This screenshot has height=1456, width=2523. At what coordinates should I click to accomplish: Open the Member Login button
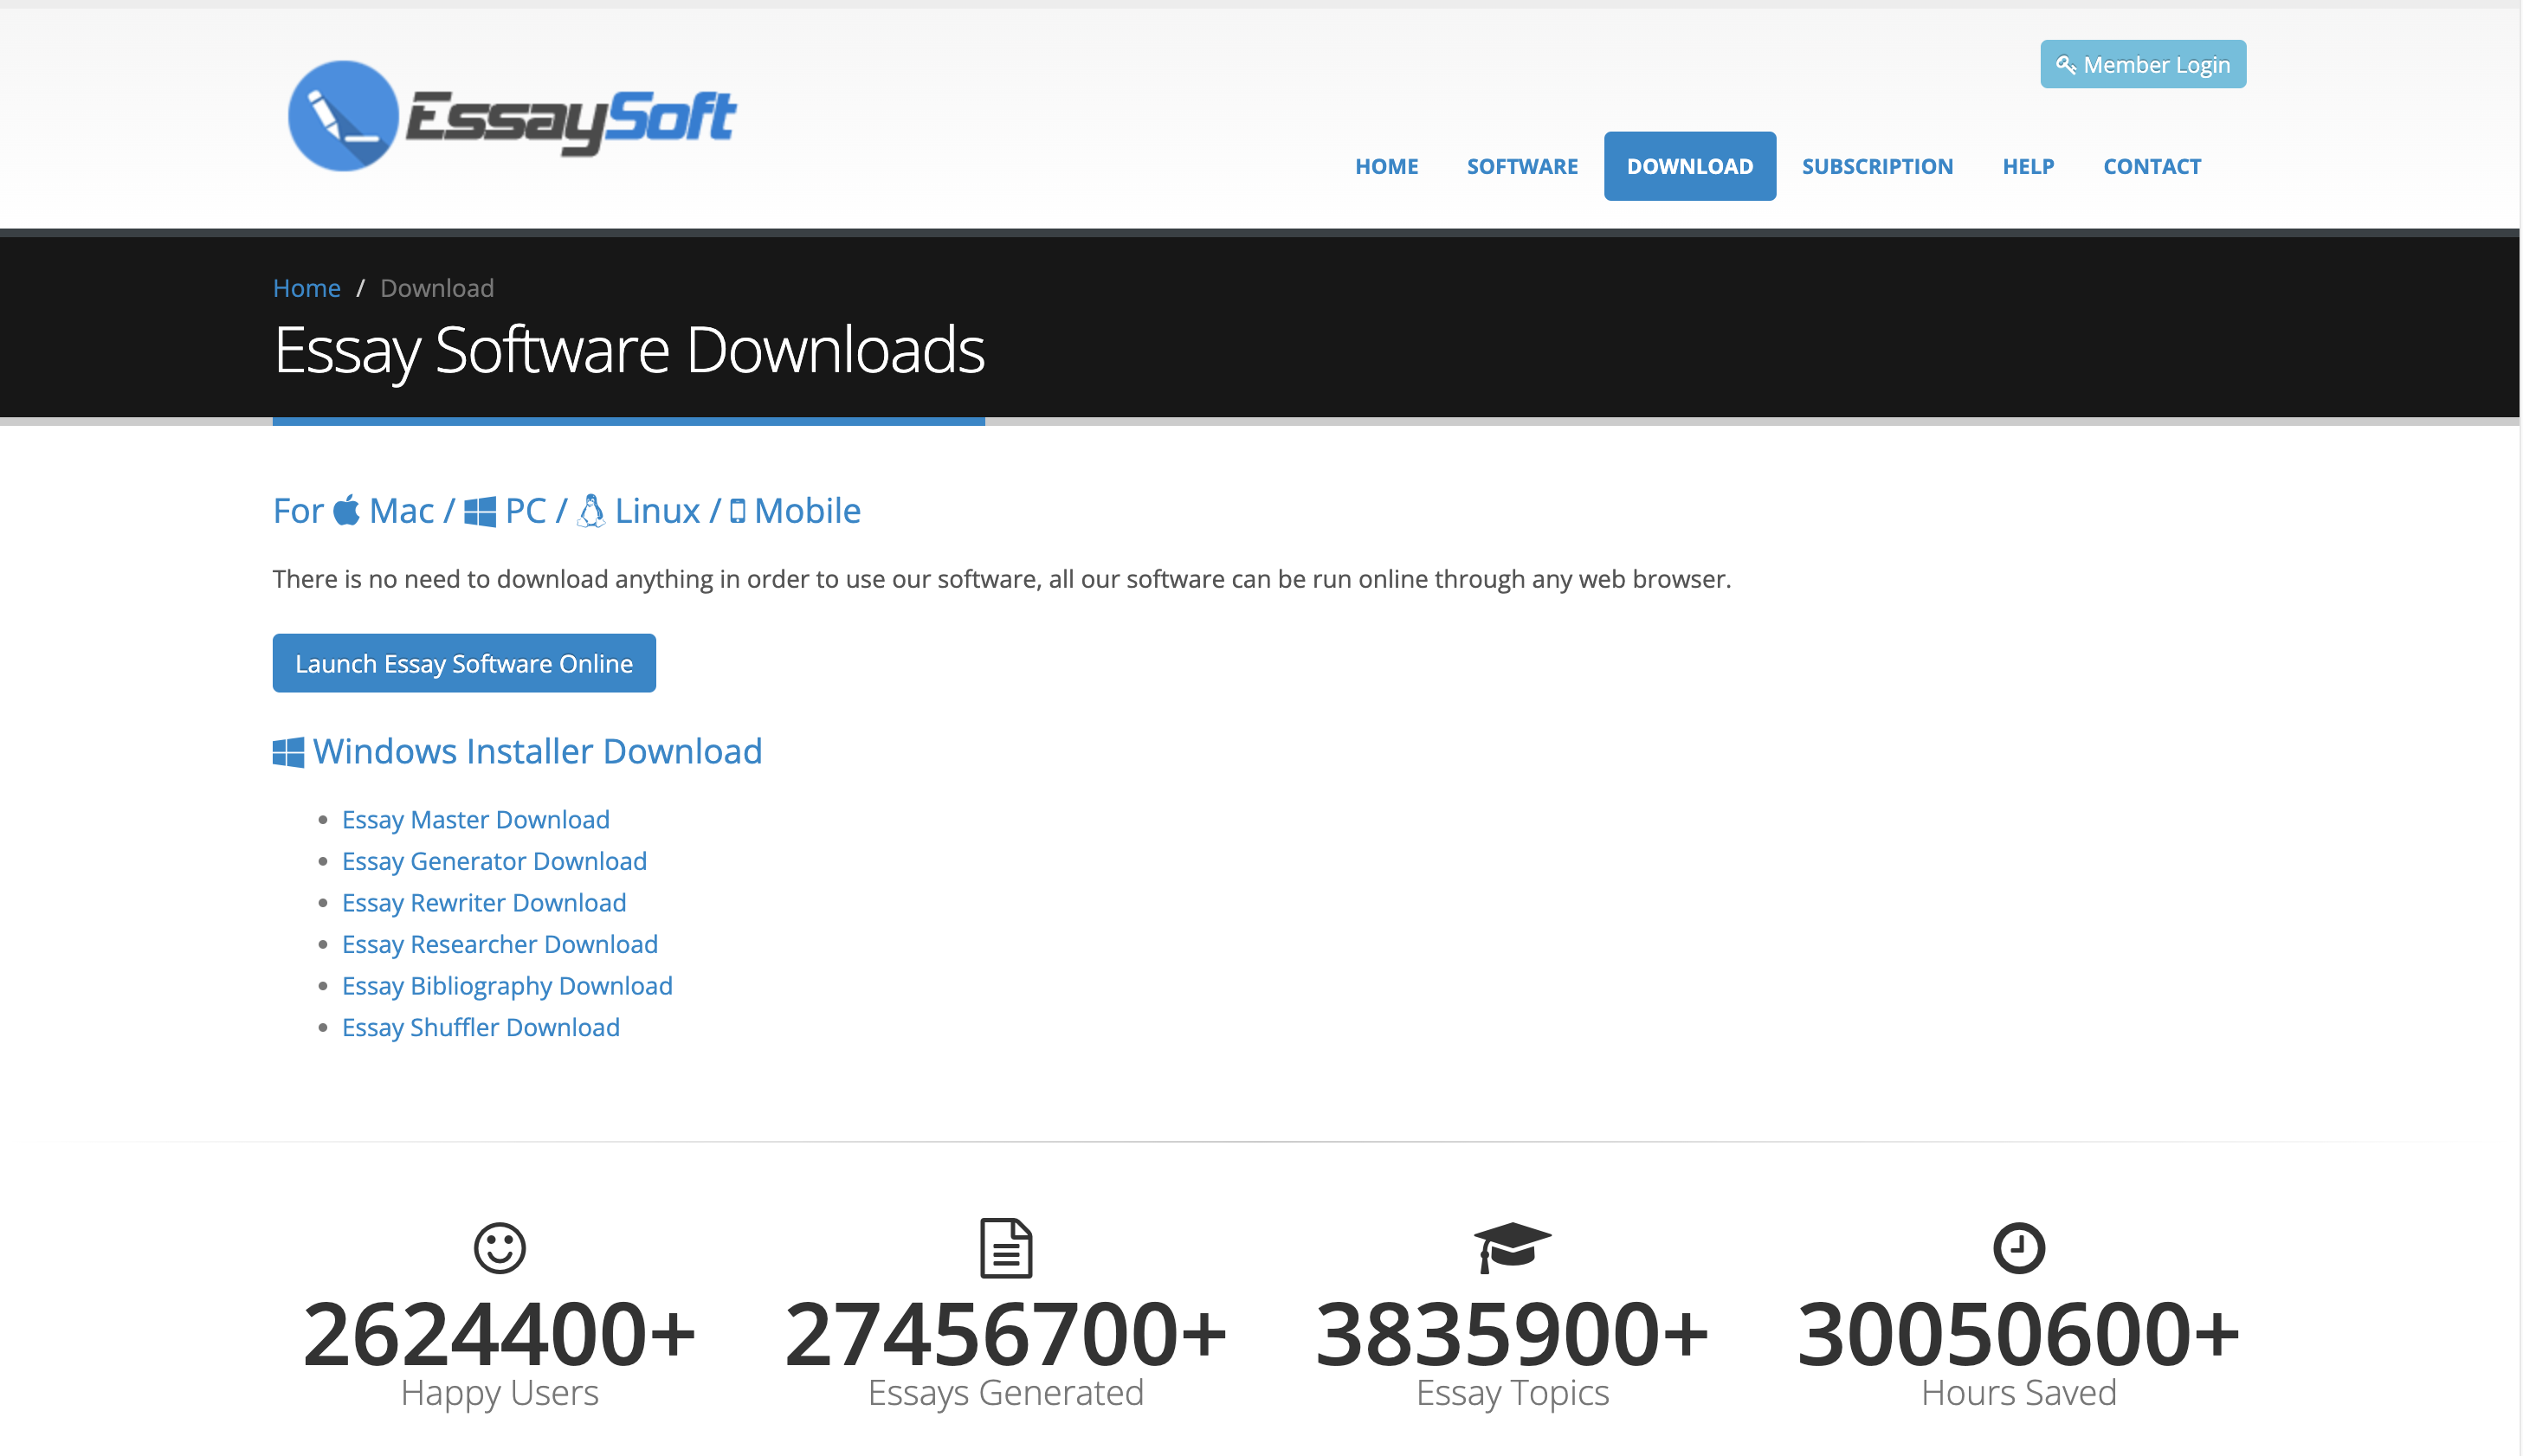[x=2142, y=65]
